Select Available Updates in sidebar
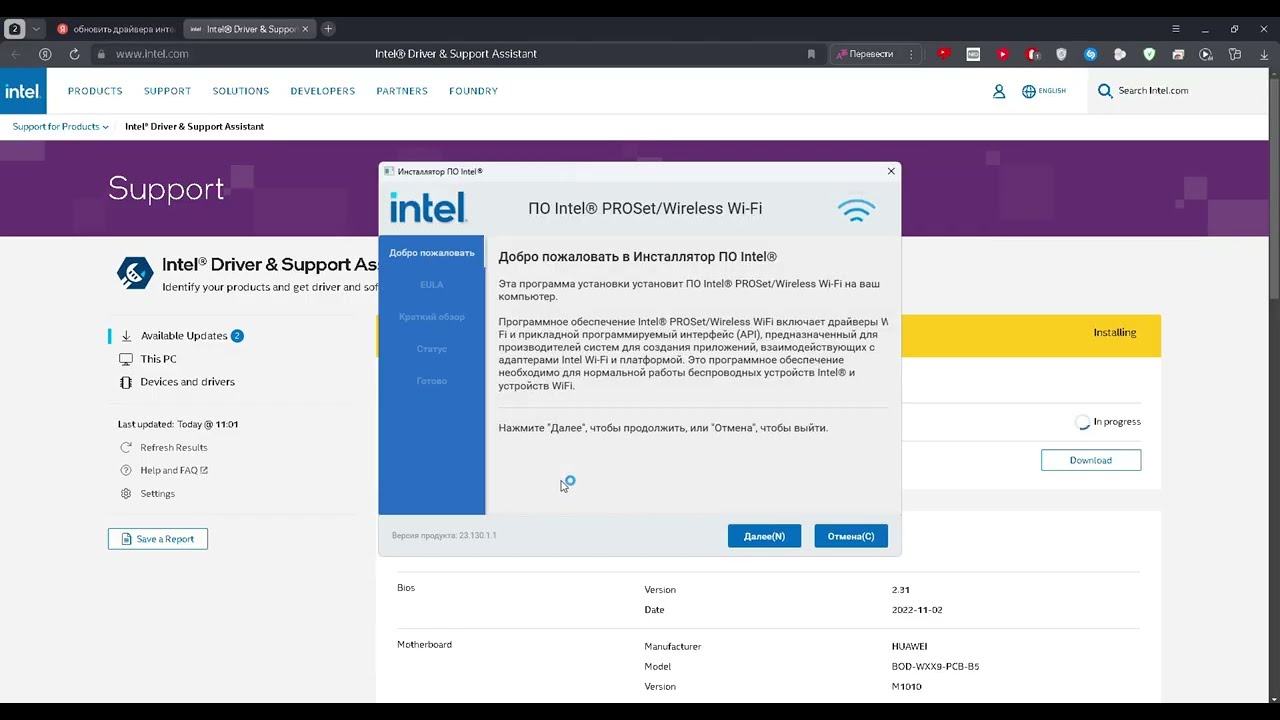This screenshot has width=1280, height=720. [x=184, y=336]
